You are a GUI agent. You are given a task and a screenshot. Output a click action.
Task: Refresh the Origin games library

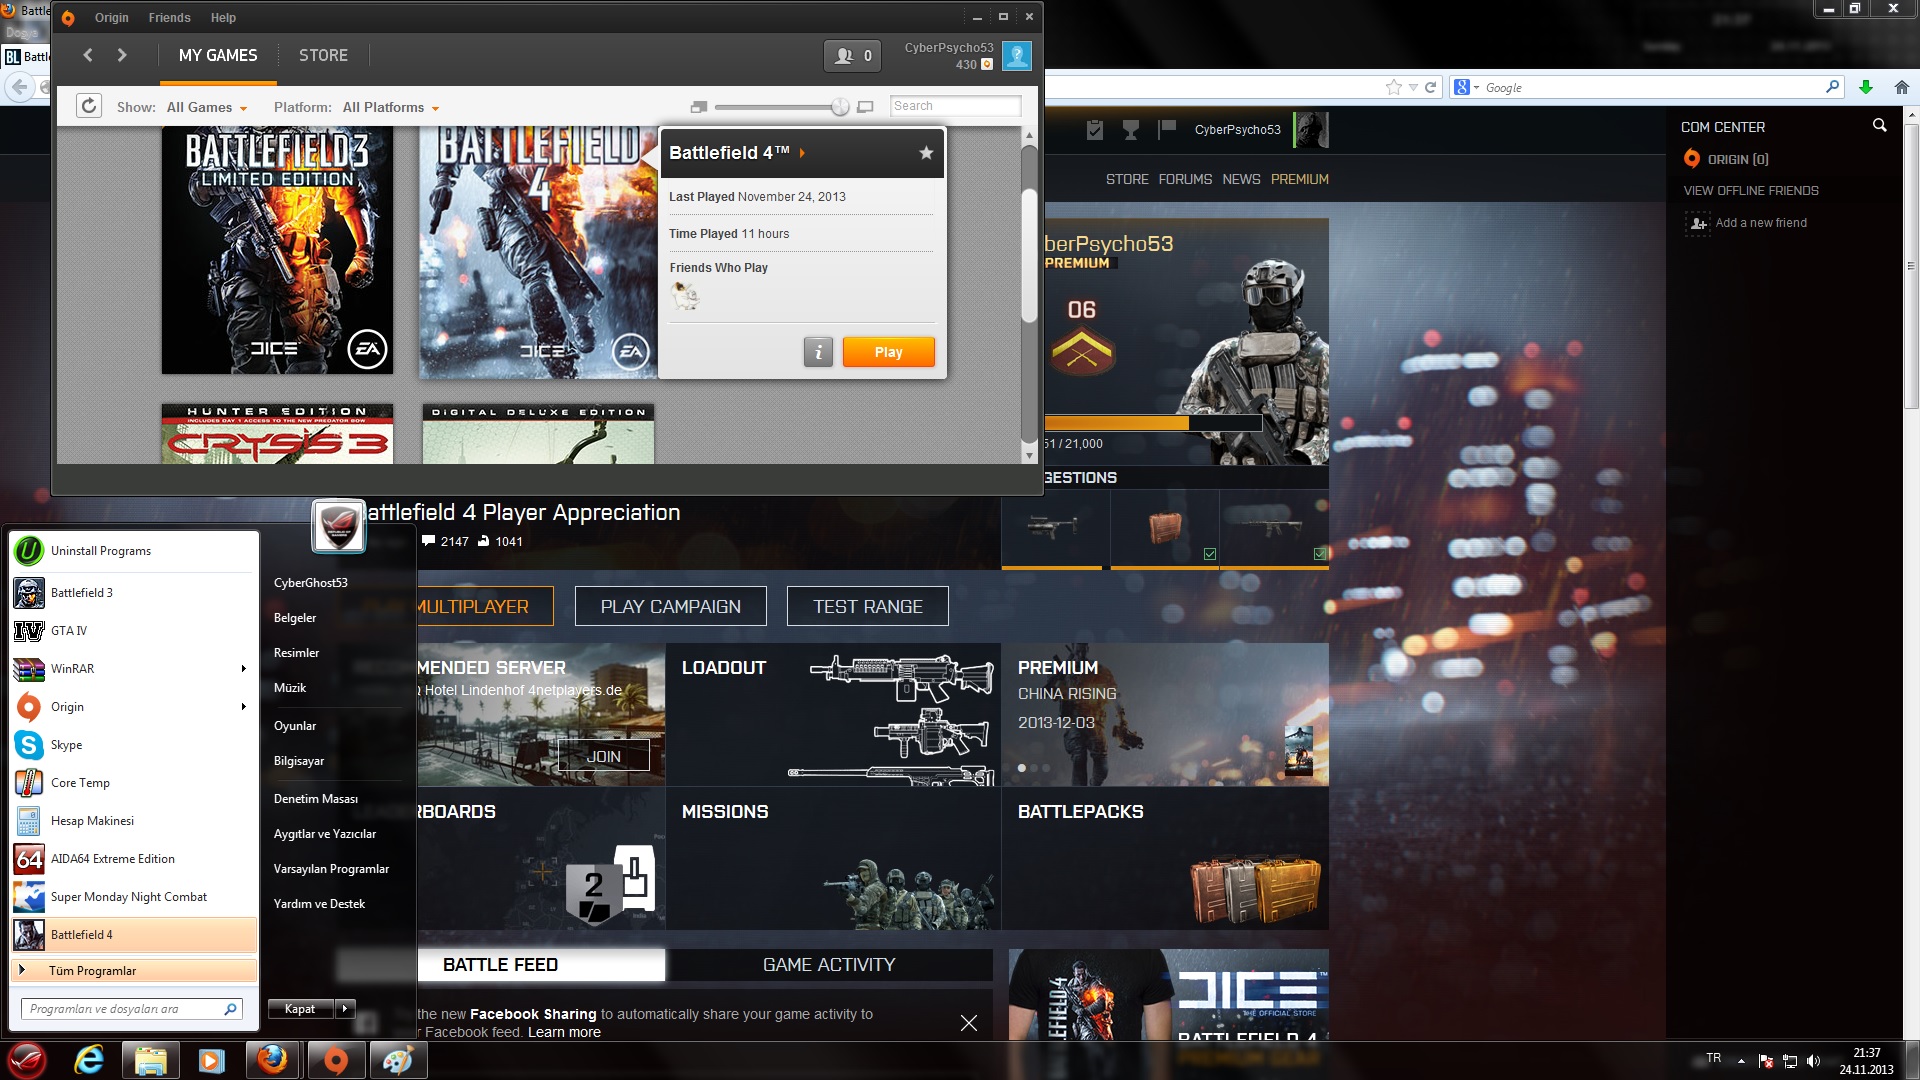(x=89, y=106)
